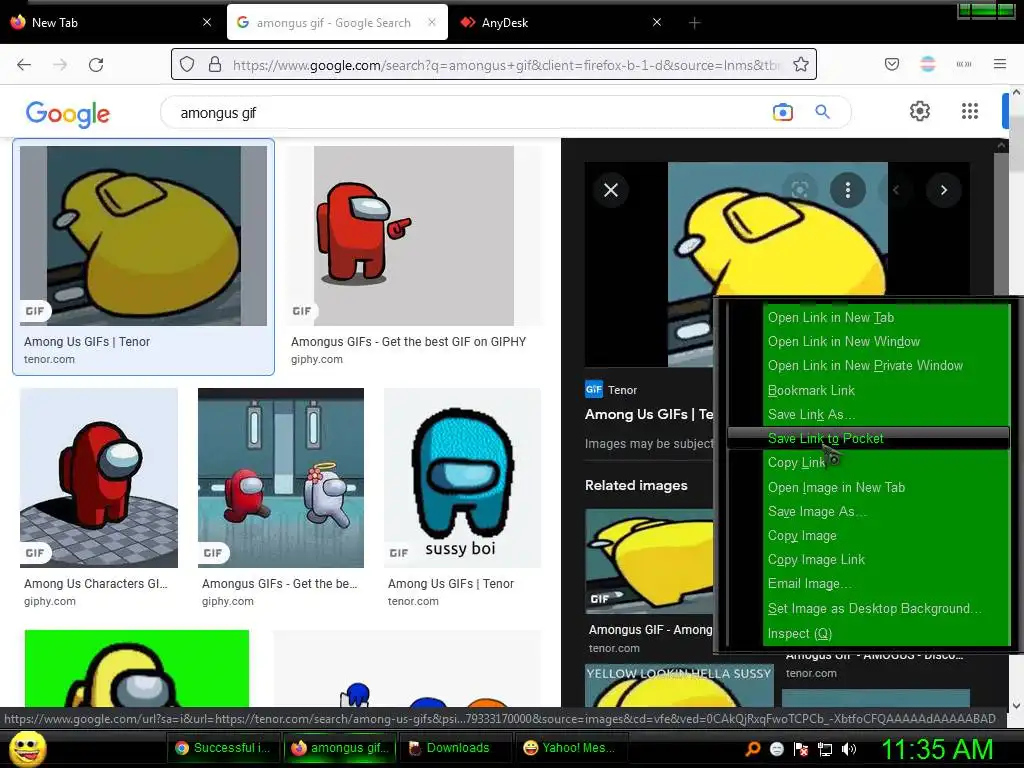Click the 11:35 AM taskbar clock

pos(937,749)
